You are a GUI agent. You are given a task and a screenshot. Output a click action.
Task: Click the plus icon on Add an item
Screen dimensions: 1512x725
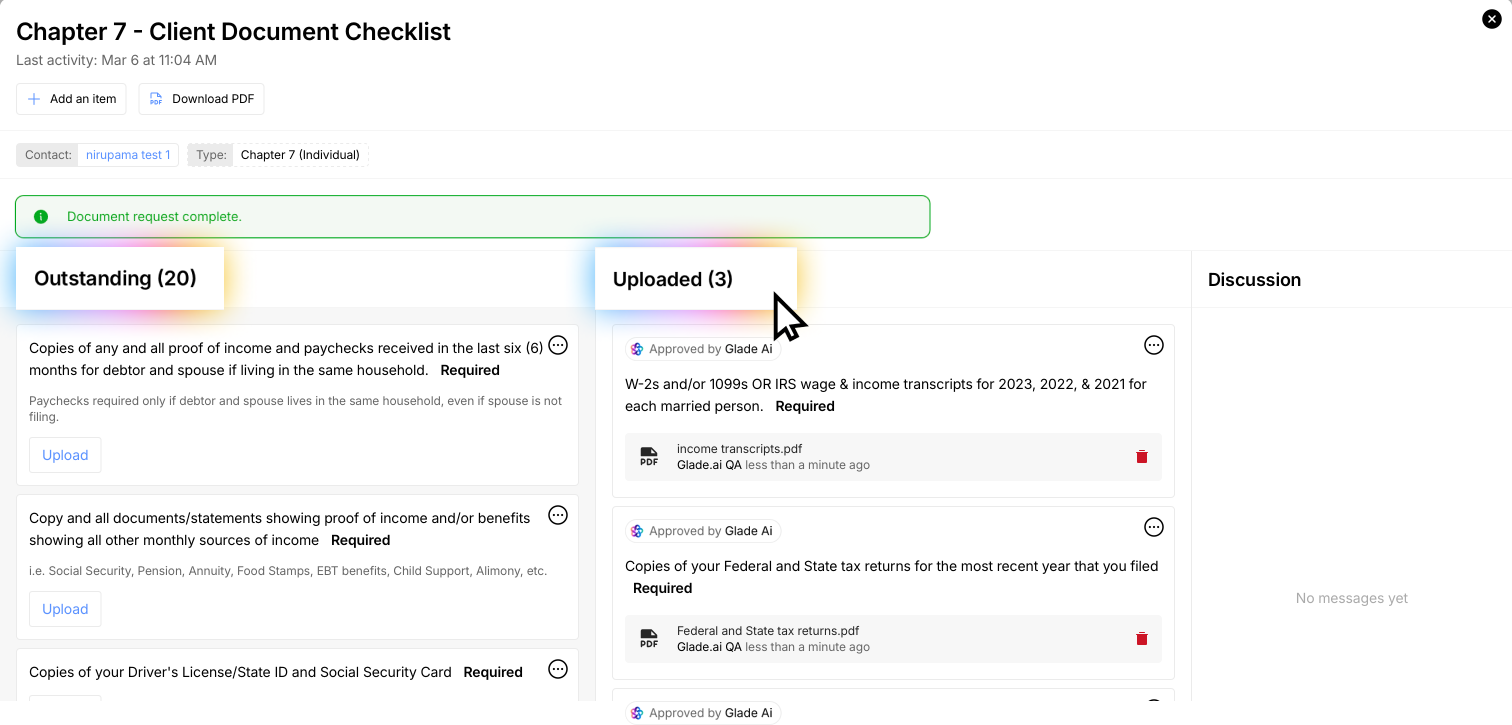click(34, 99)
